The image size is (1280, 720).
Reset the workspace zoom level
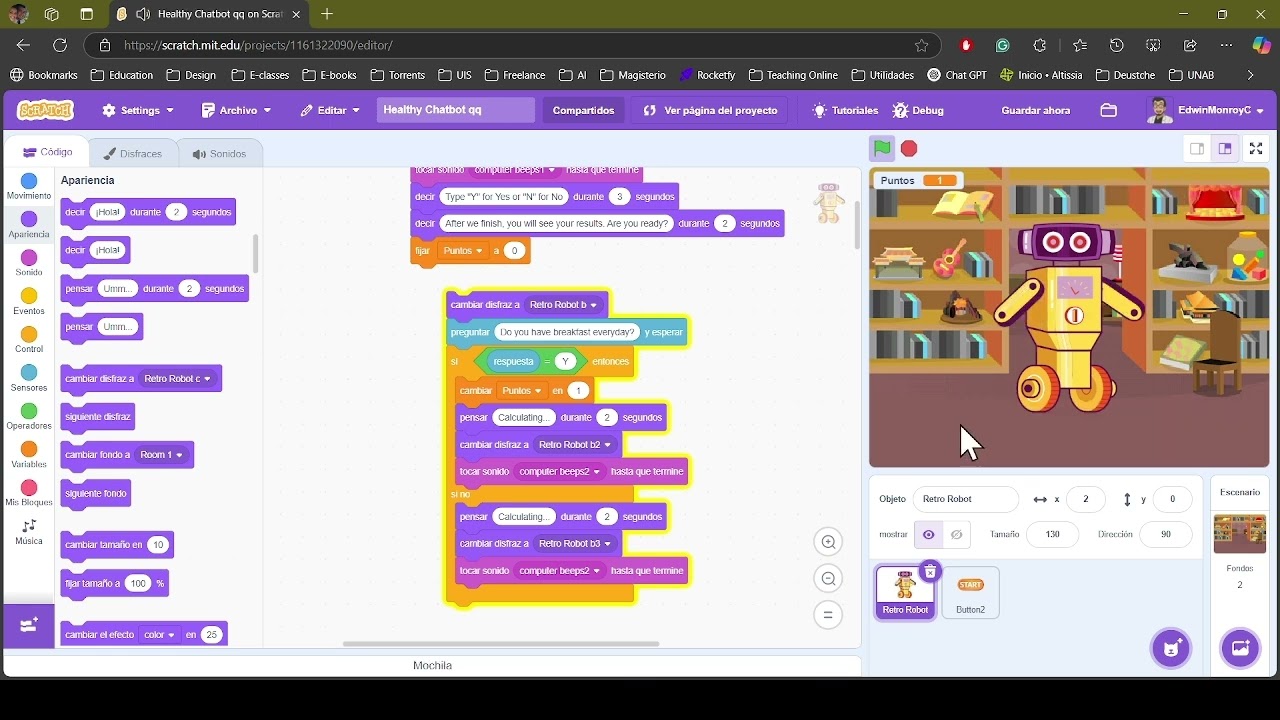(x=828, y=614)
